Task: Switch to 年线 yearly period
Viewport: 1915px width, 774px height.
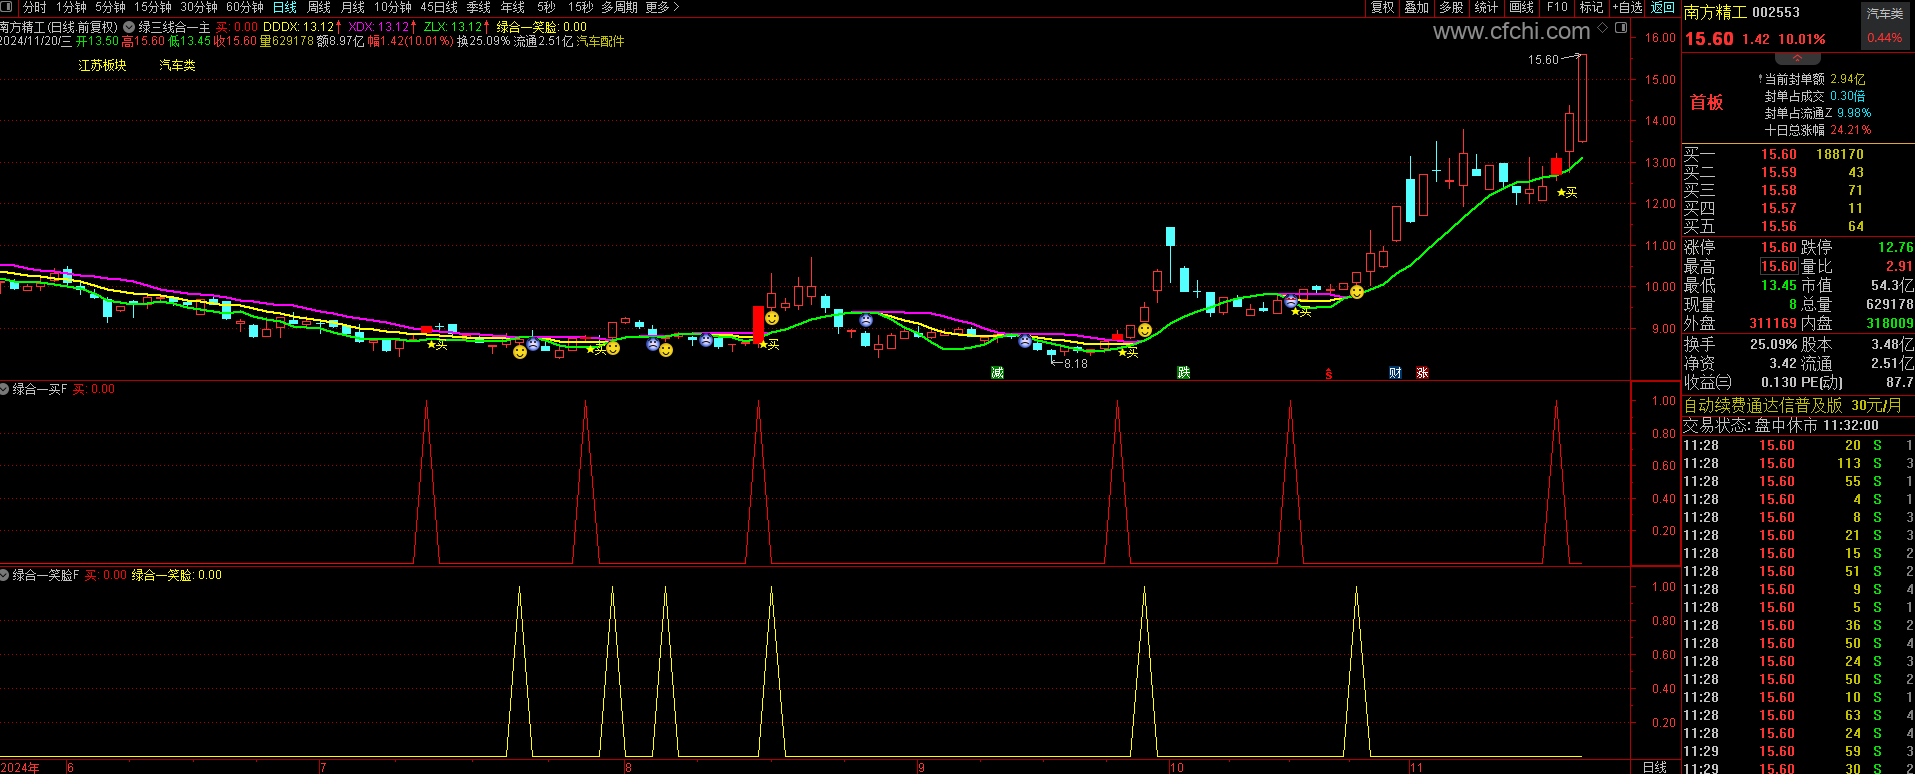Action: pyautogui.click(x=513, y=7)
